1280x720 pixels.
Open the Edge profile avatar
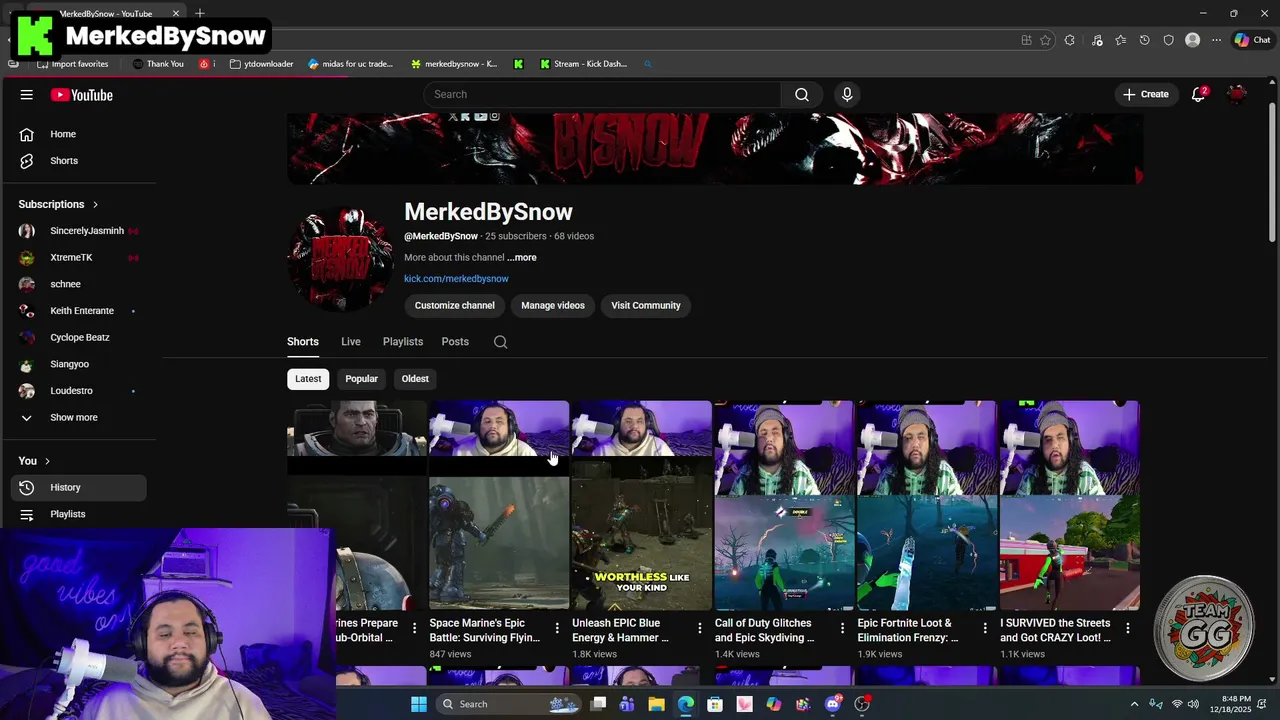1192,40
